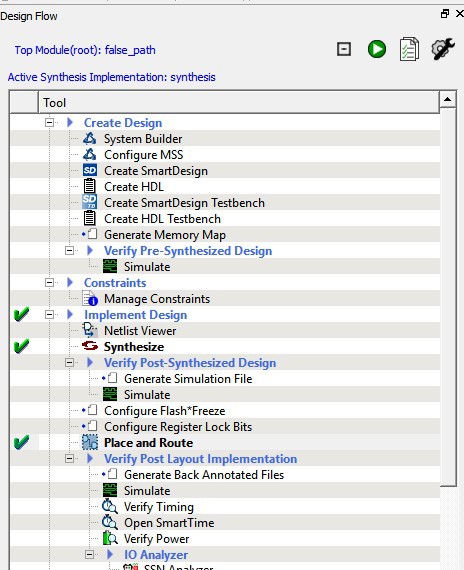
Task: Click the System Builder icon
Action: pos(89,139)
